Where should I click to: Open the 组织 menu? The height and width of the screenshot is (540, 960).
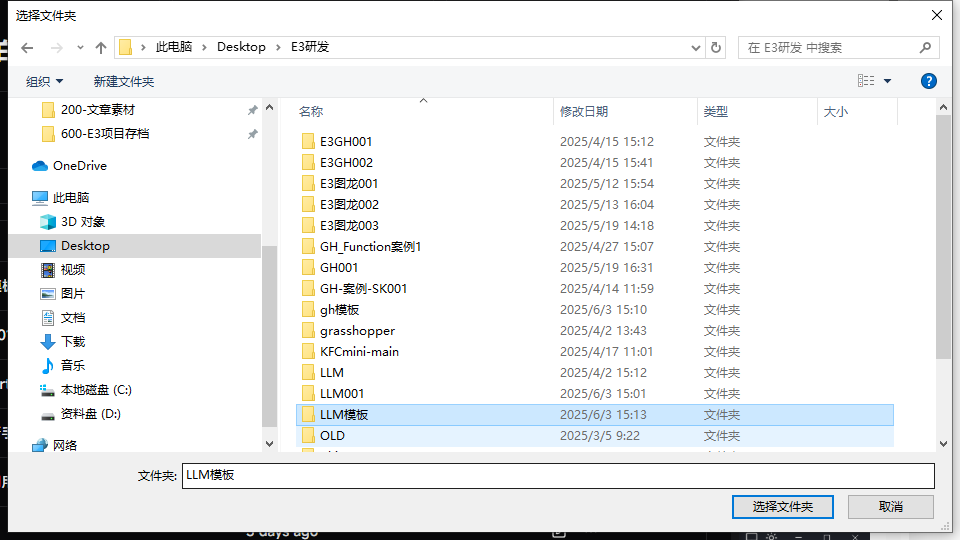[x=44, y=81]
